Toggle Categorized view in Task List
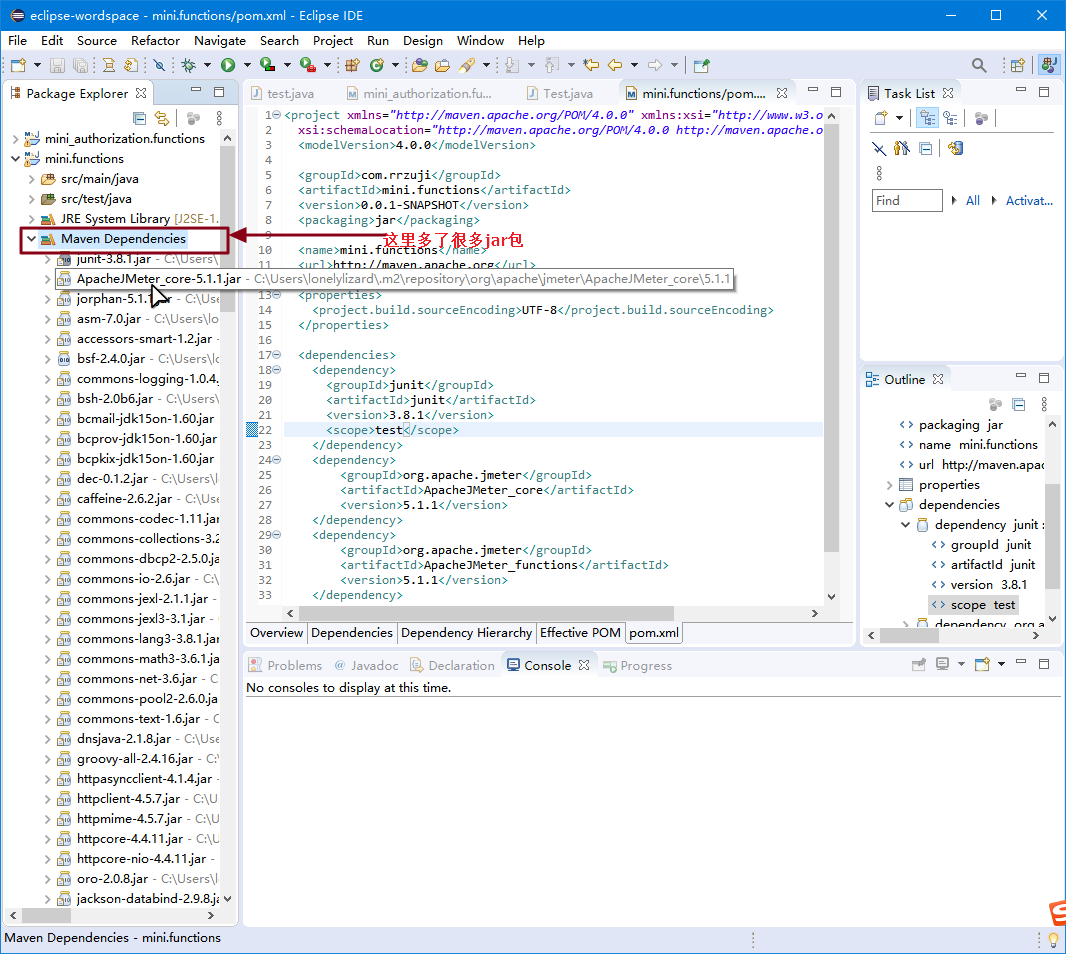1066x954 pixels. coord(927,118)
